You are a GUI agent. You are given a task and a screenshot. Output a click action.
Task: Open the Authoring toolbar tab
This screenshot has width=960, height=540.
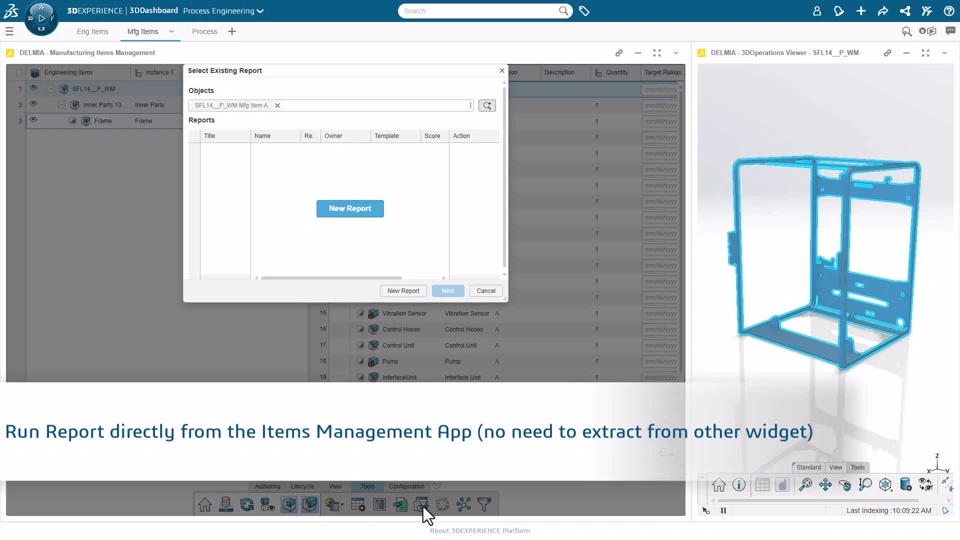click(x=268, y=486)
